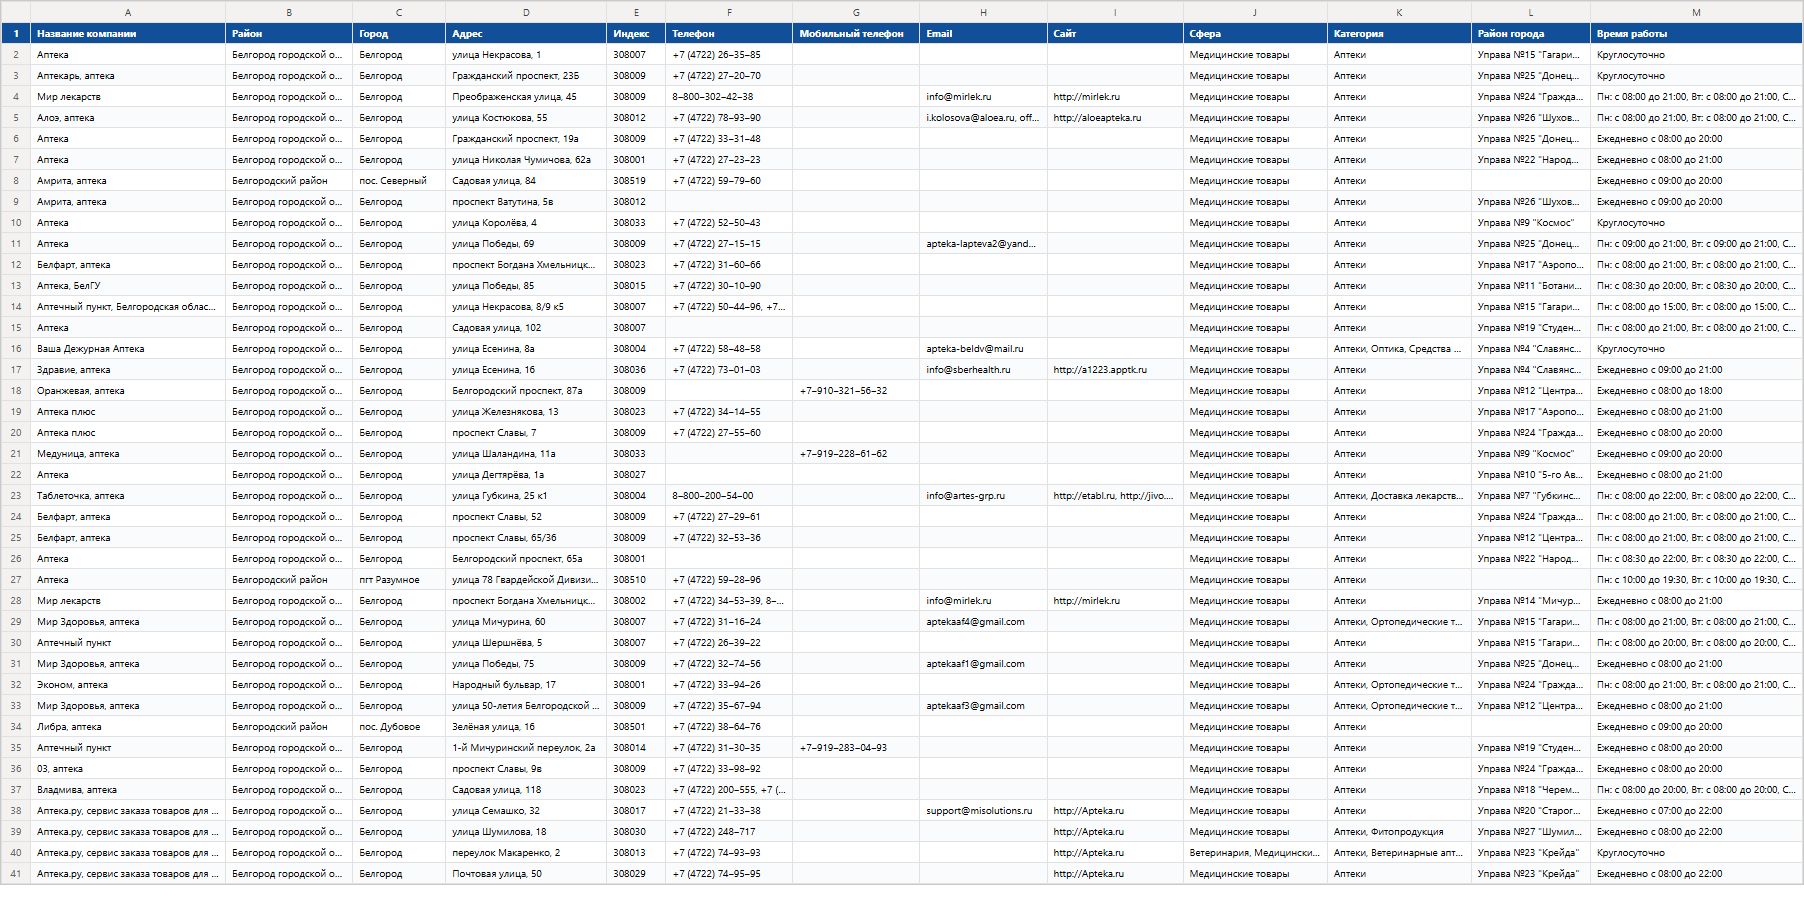Select the cell 'Медуница, аптека'
This screenshot has width=1804, height=902.
[x=128, y=454]
